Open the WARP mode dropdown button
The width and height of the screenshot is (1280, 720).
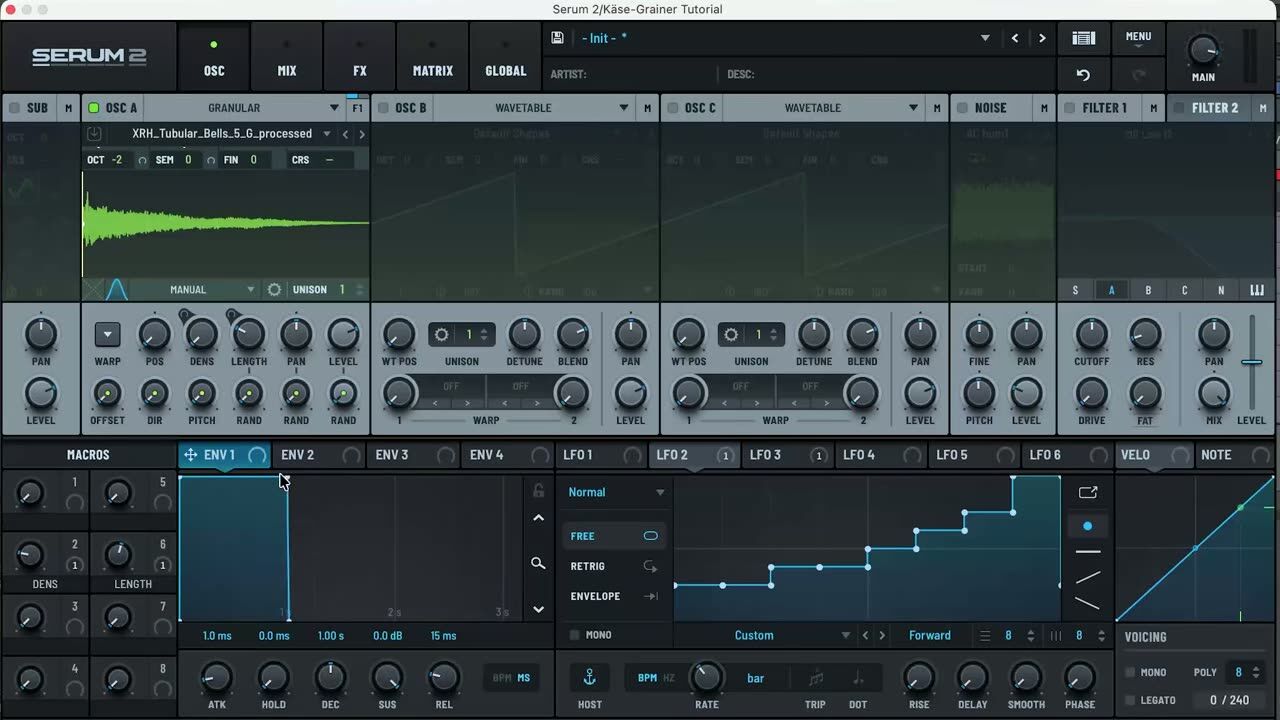(107, 335)
